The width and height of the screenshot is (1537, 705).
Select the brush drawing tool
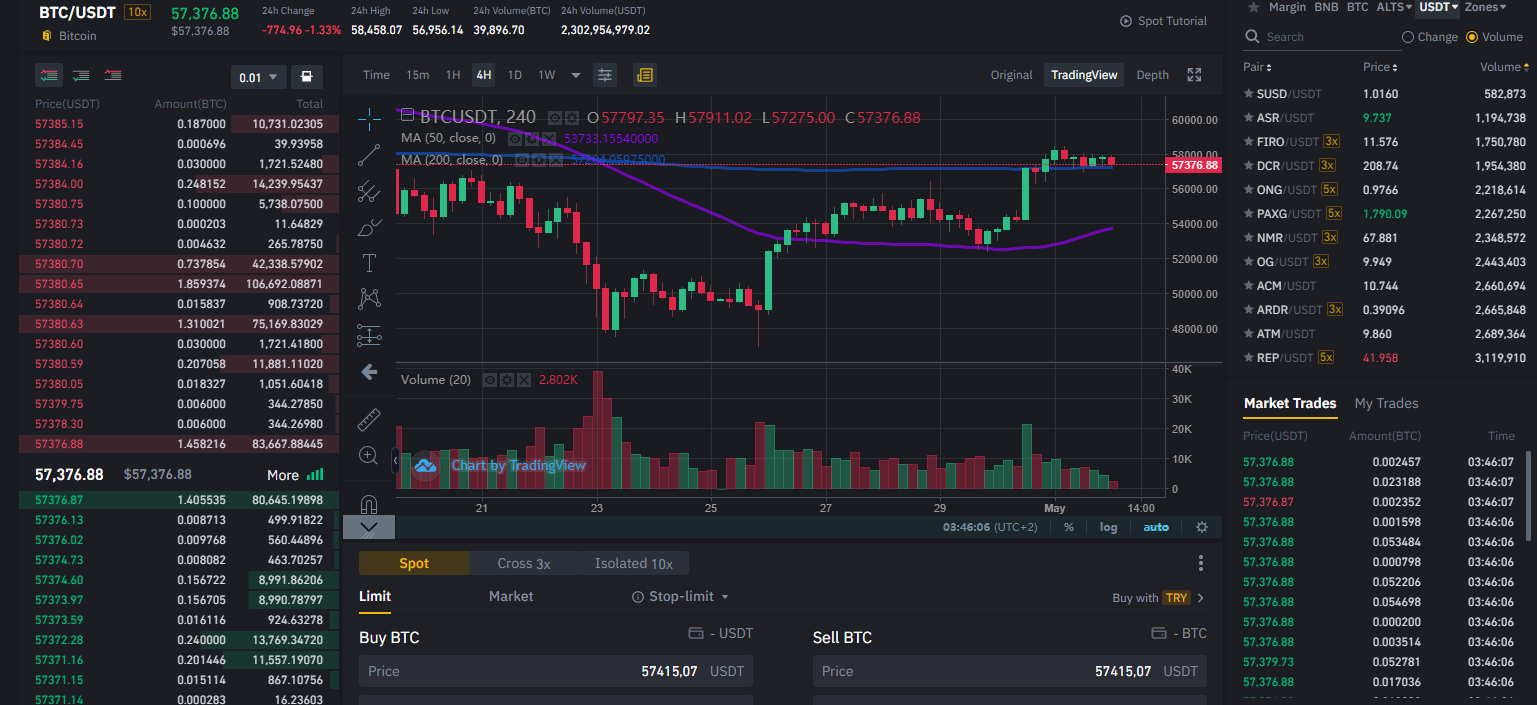coord(369,227)
